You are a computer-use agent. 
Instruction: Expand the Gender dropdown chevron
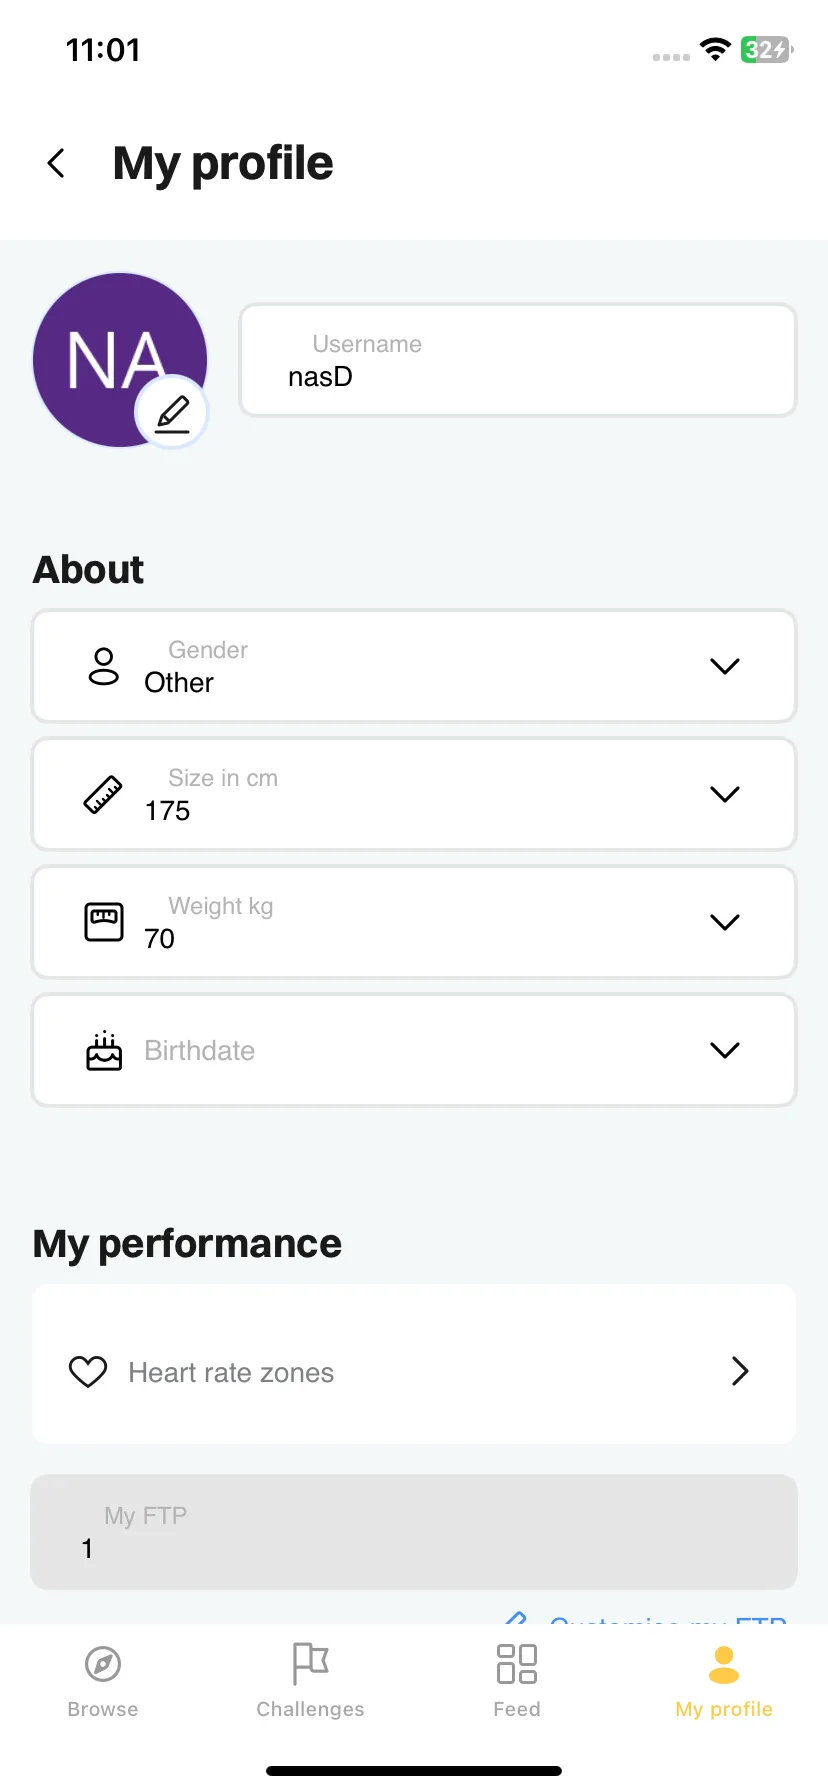725,666
